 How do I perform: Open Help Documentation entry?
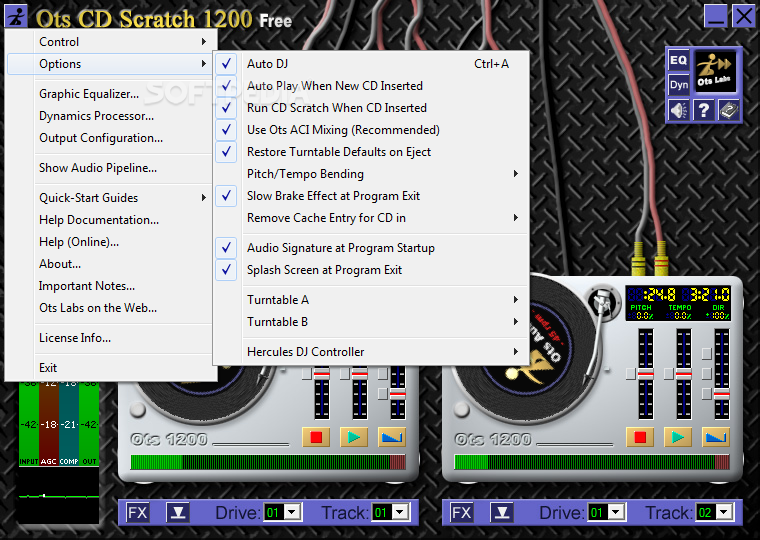110,220
